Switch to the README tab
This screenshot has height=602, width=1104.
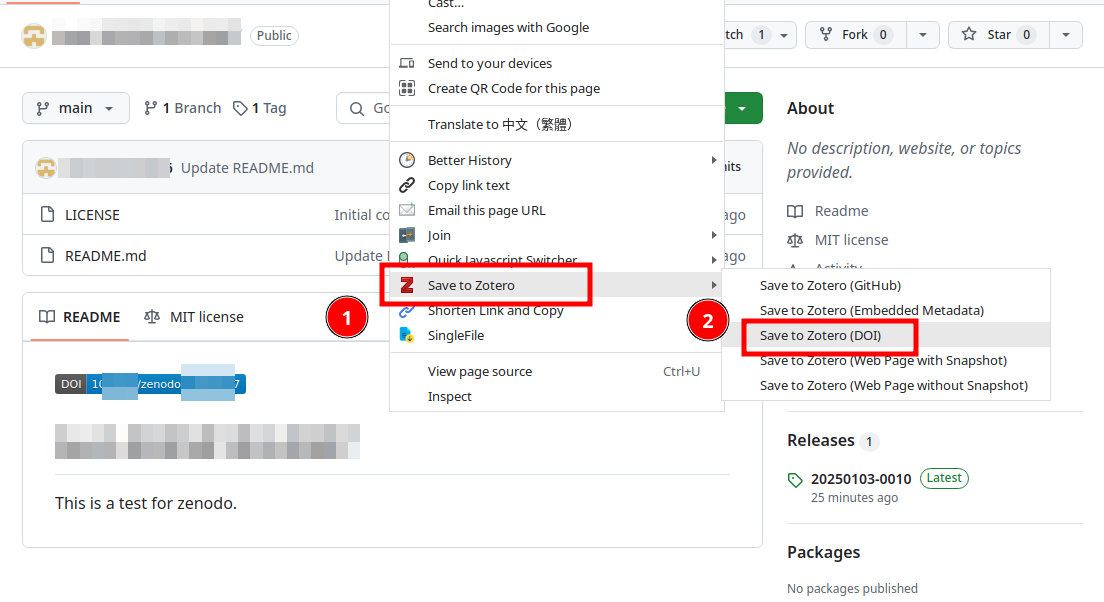80,317
